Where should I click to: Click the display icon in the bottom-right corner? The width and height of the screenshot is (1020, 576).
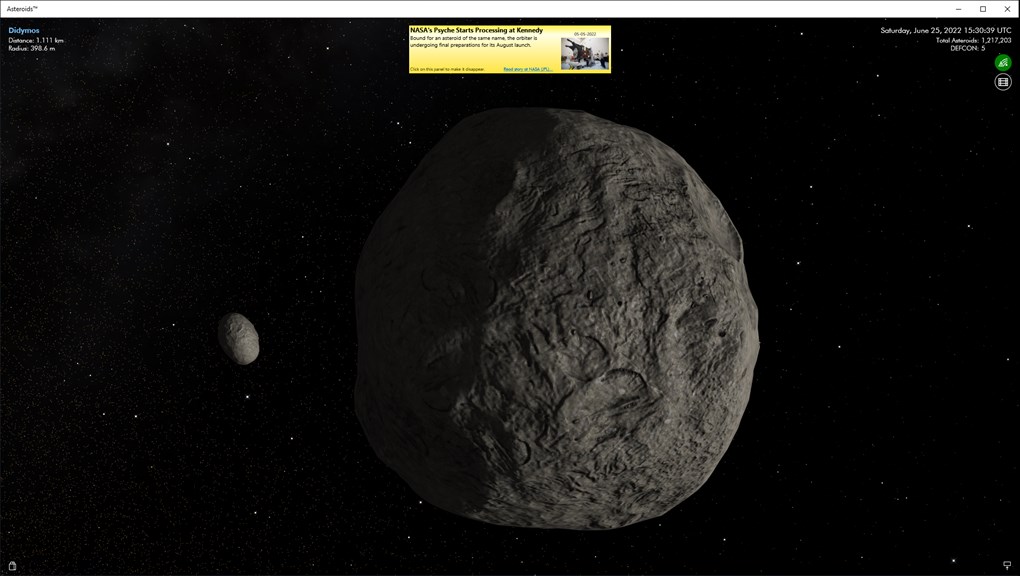pyautogui.click(x=1006, y=564)
